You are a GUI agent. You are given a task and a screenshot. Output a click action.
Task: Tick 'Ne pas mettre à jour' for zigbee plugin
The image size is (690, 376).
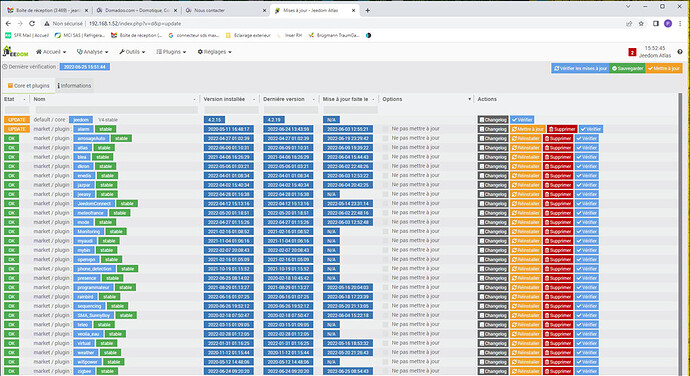click(385, 371)
